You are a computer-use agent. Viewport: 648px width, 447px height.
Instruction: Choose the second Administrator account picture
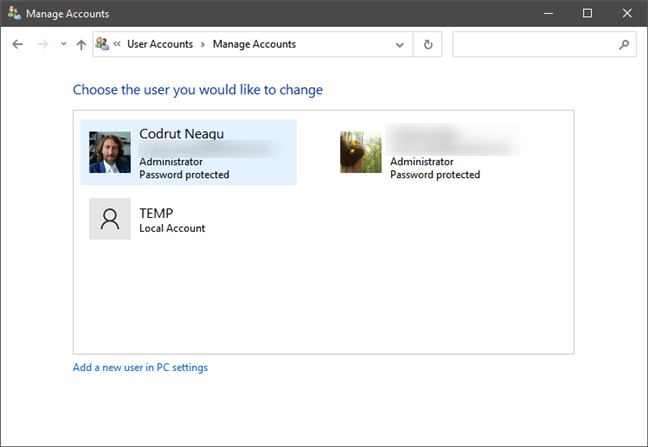pos(360,152)
